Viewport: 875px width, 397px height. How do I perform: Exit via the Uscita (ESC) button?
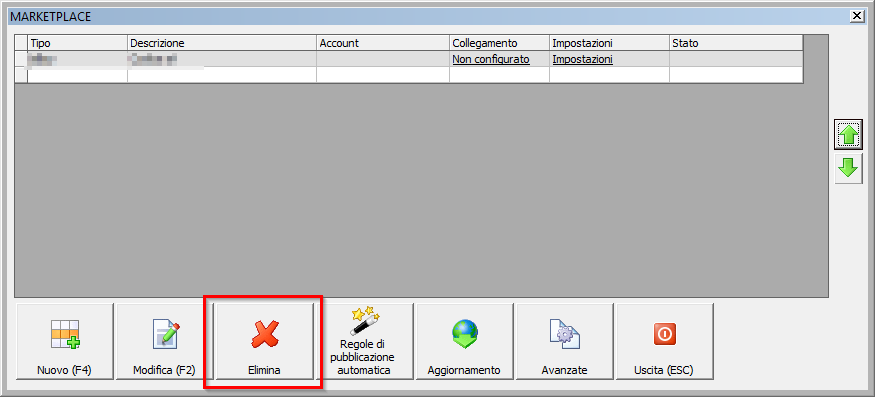click(664, 341)
